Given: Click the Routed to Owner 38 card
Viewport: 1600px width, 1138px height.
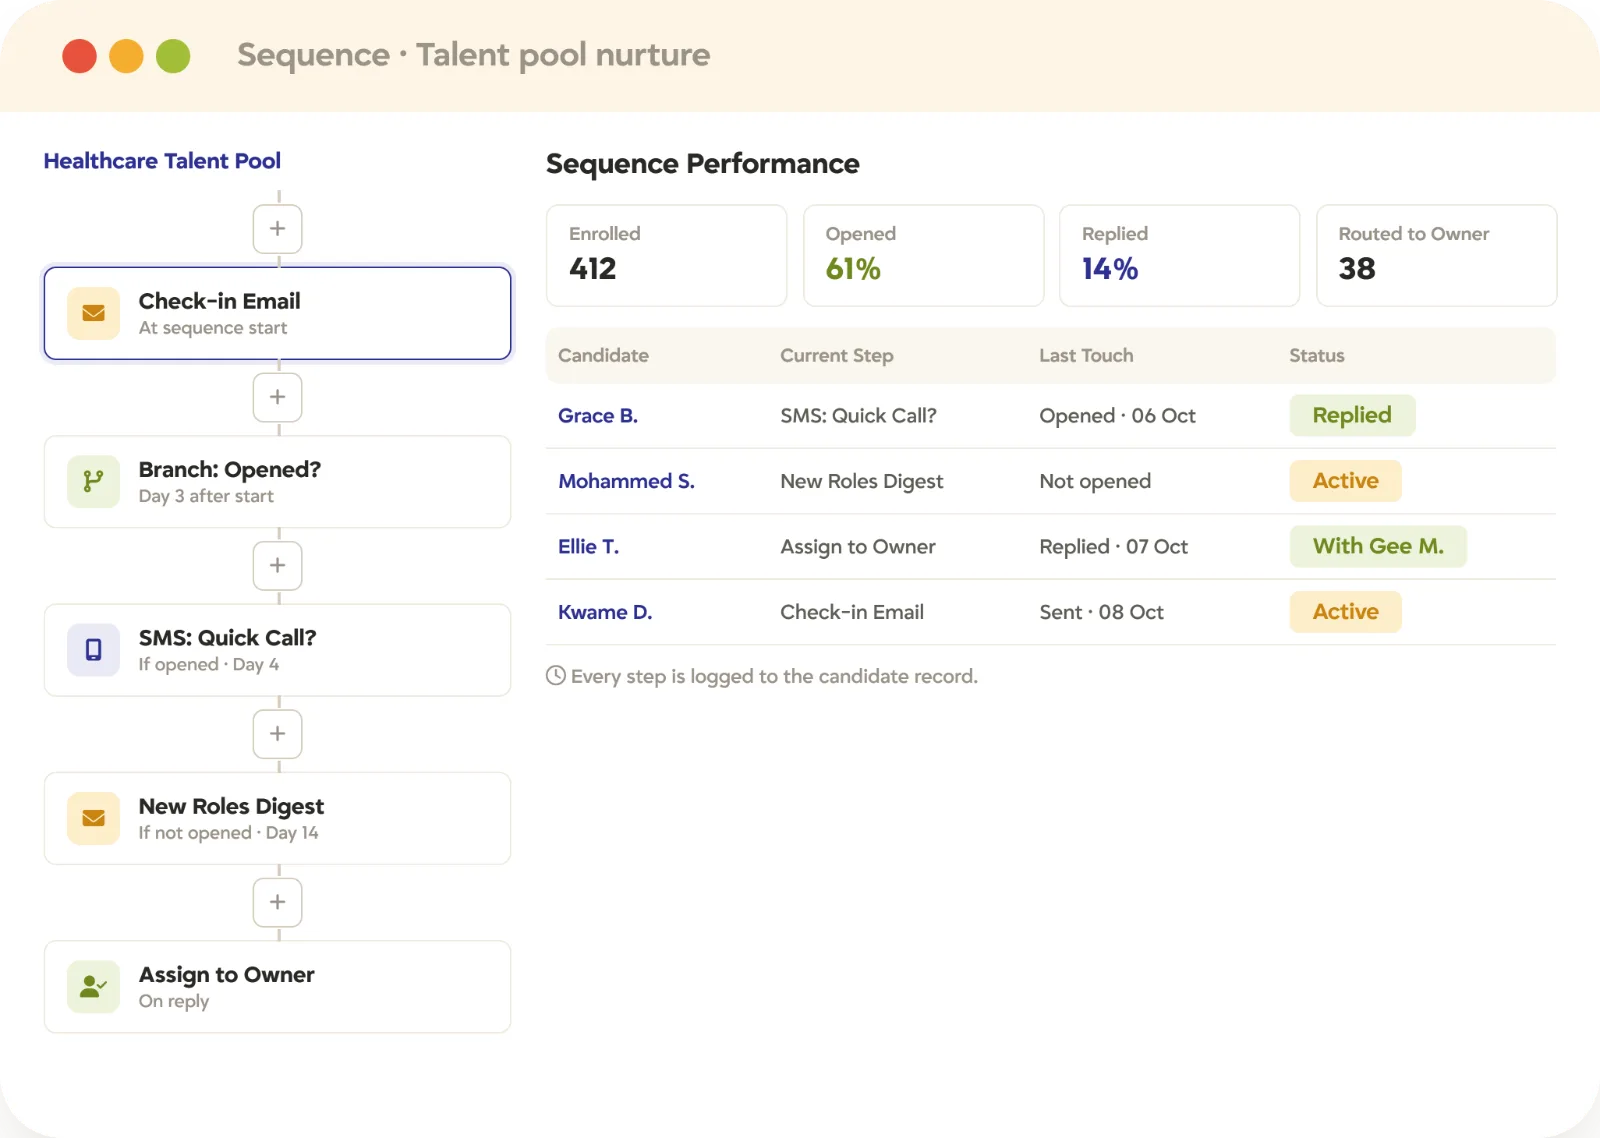Looking at the screenshot, I should tap(1437, 256).
